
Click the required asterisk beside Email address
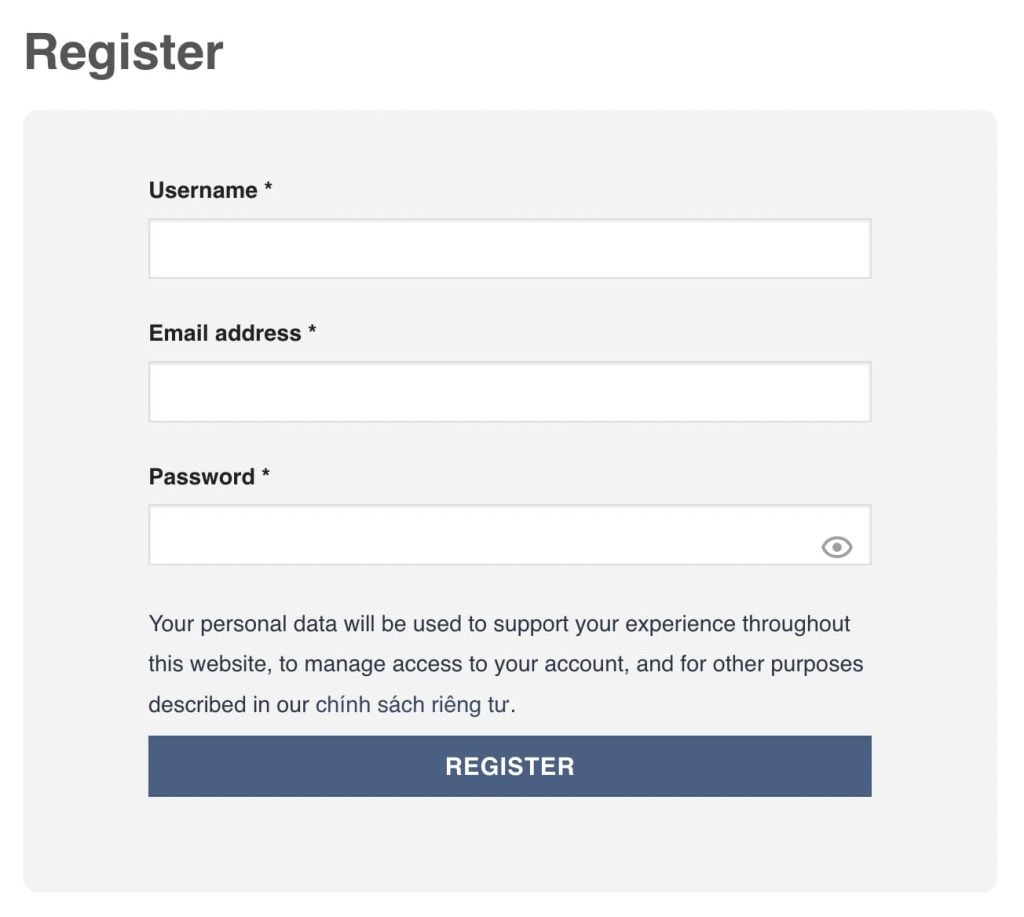point(312,332)
